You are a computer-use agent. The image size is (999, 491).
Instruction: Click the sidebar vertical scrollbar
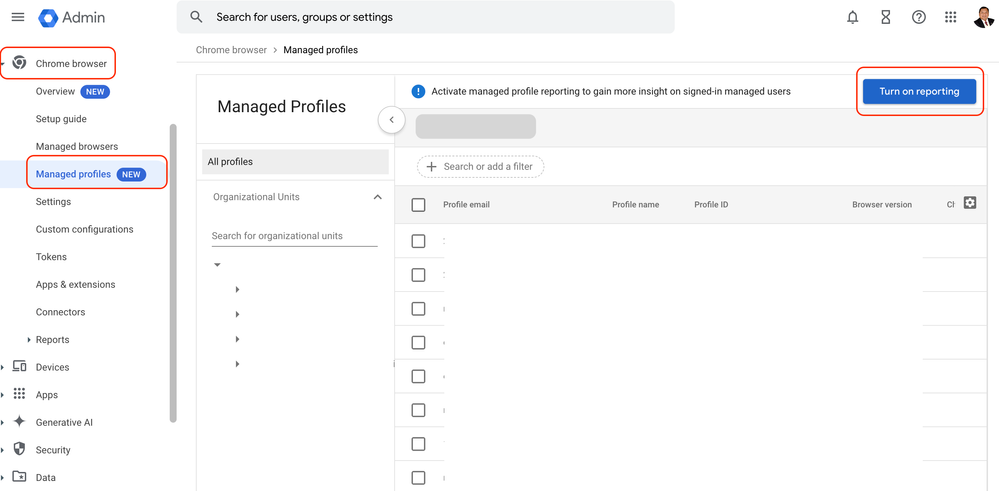click(x=173, y=273)
